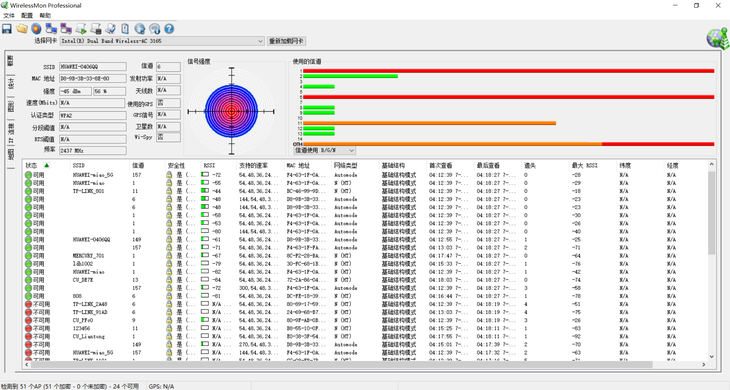Click the 重新加载网卡 button

[x=286, y=41]
